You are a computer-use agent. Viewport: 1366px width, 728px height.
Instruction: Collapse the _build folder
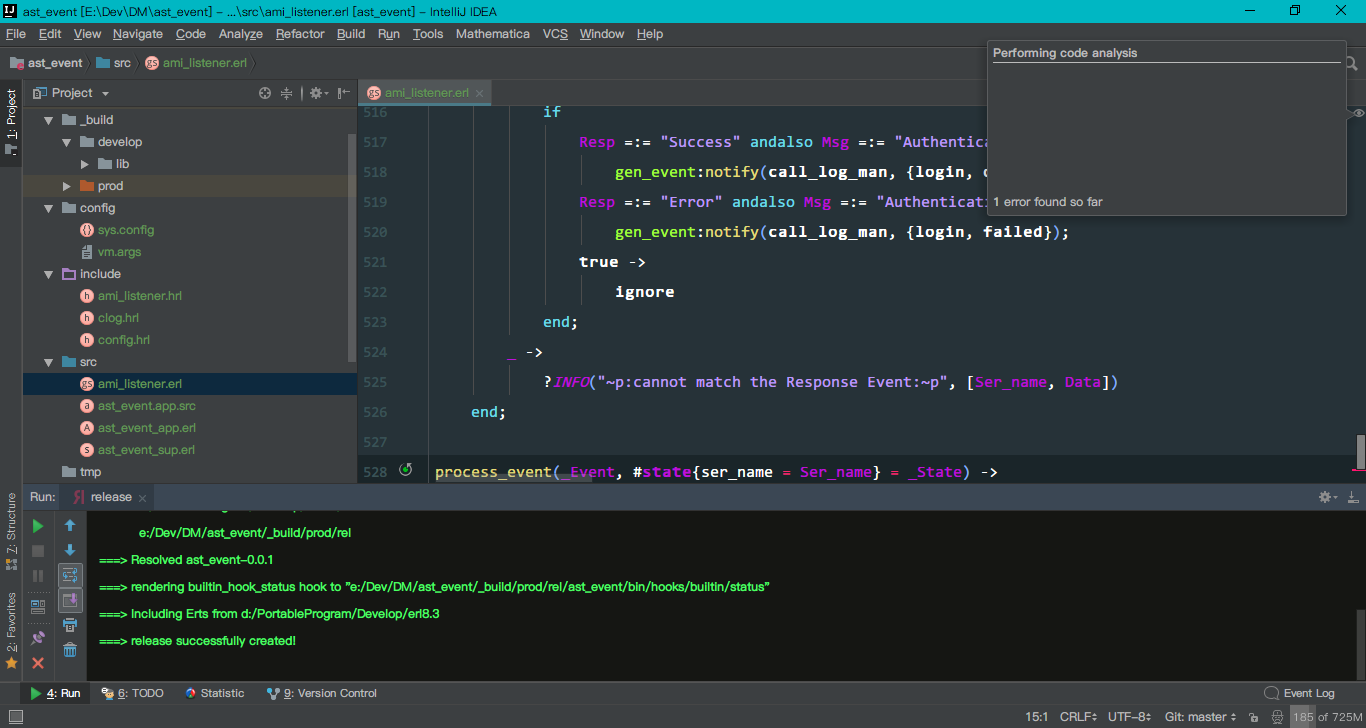tap(47, 120)
